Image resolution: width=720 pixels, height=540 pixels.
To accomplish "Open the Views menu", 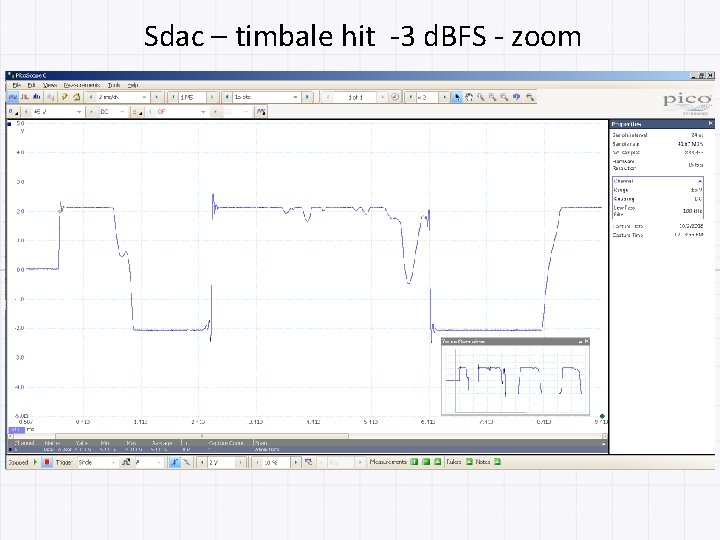I will click(x=50, y=85).
